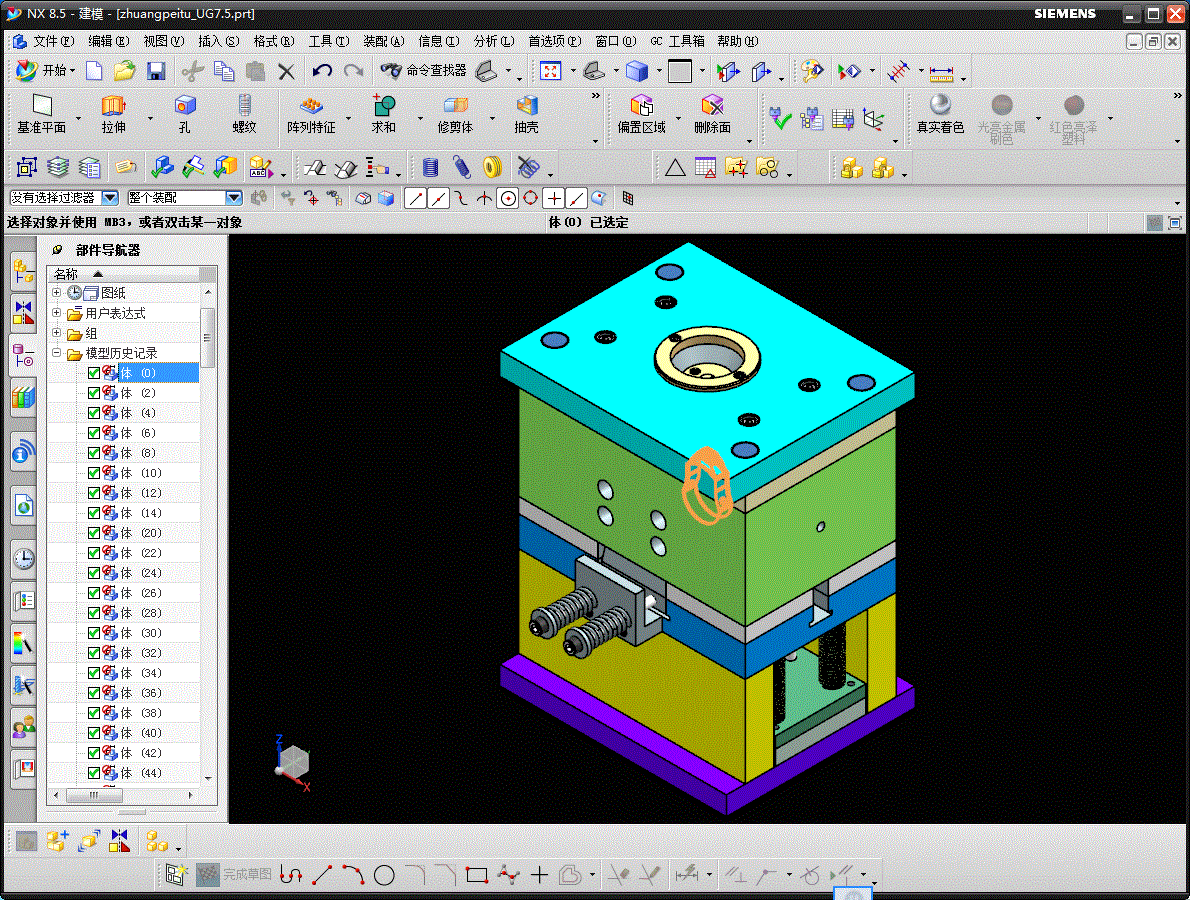Viewport: 1190px width, 900px height.
Task: Uncheck the 体 (38) body checkbox
Action: point(94,713)
